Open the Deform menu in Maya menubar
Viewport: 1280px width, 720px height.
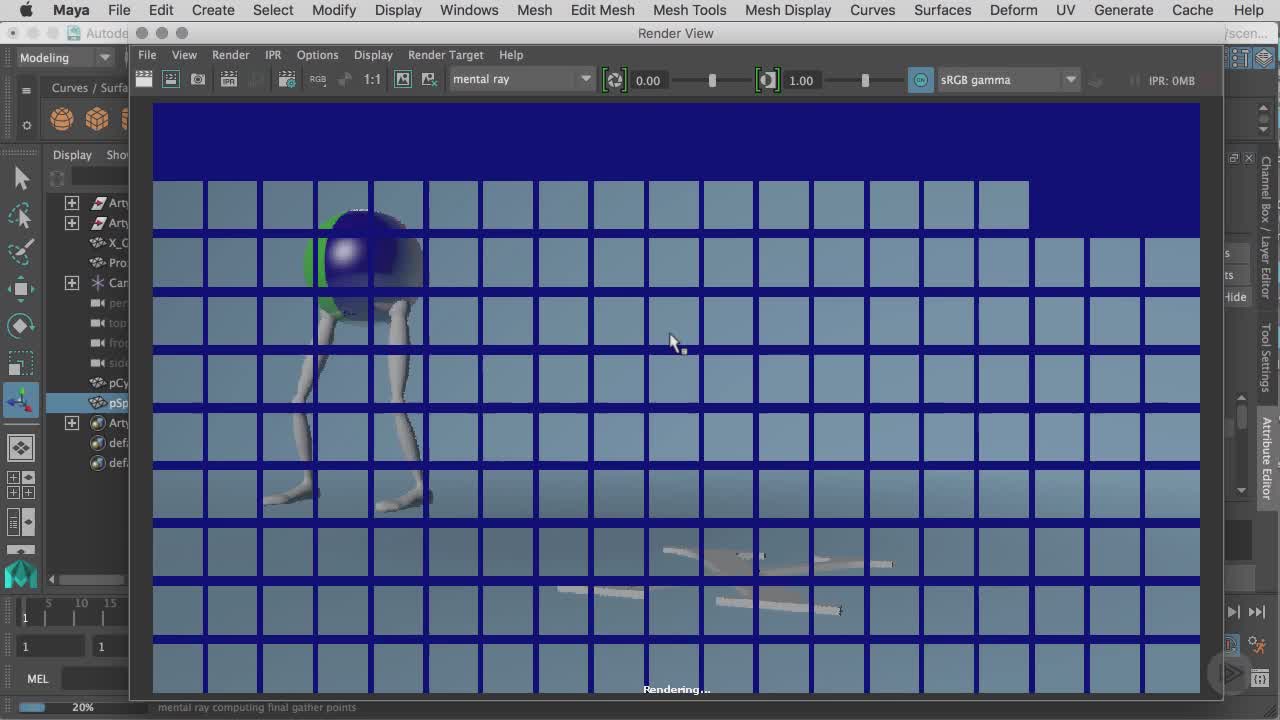pos(1013,10)
